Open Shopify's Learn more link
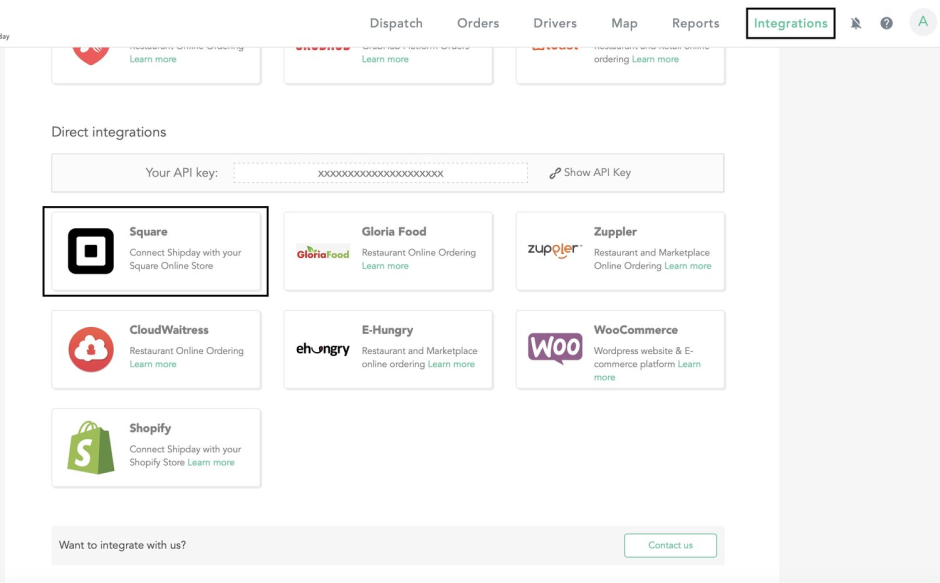The width and height of the screenshot is (940, 583). [210, 462]
